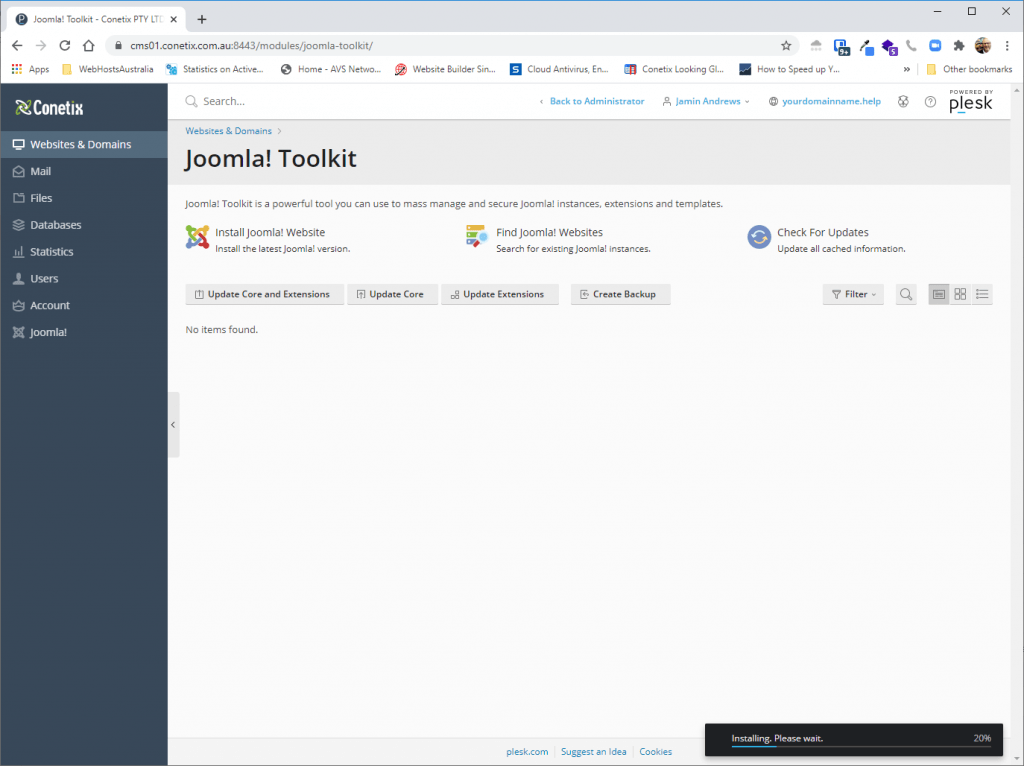1024x766 pixels.
Task: Go to Mail in the sidebar
Action: (40, 171)
